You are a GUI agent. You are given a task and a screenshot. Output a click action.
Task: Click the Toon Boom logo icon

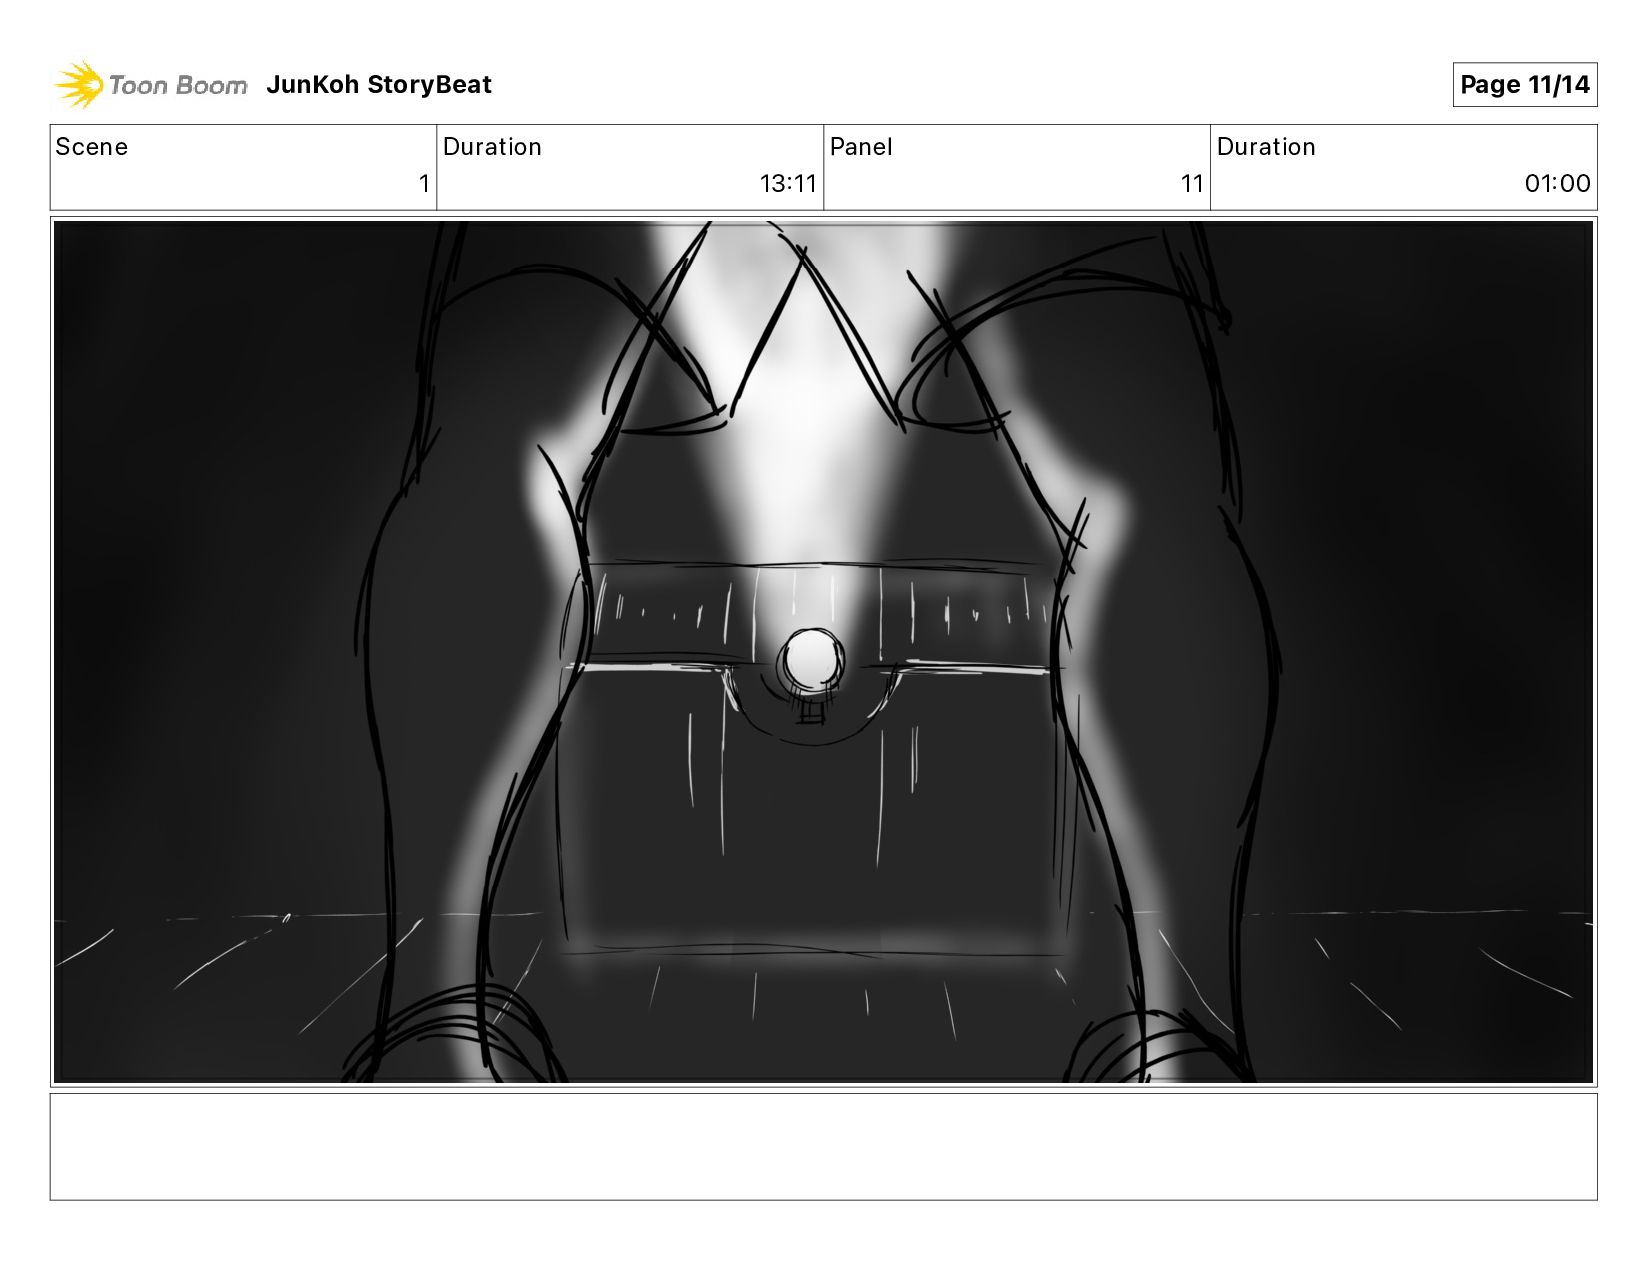(78, 84)
